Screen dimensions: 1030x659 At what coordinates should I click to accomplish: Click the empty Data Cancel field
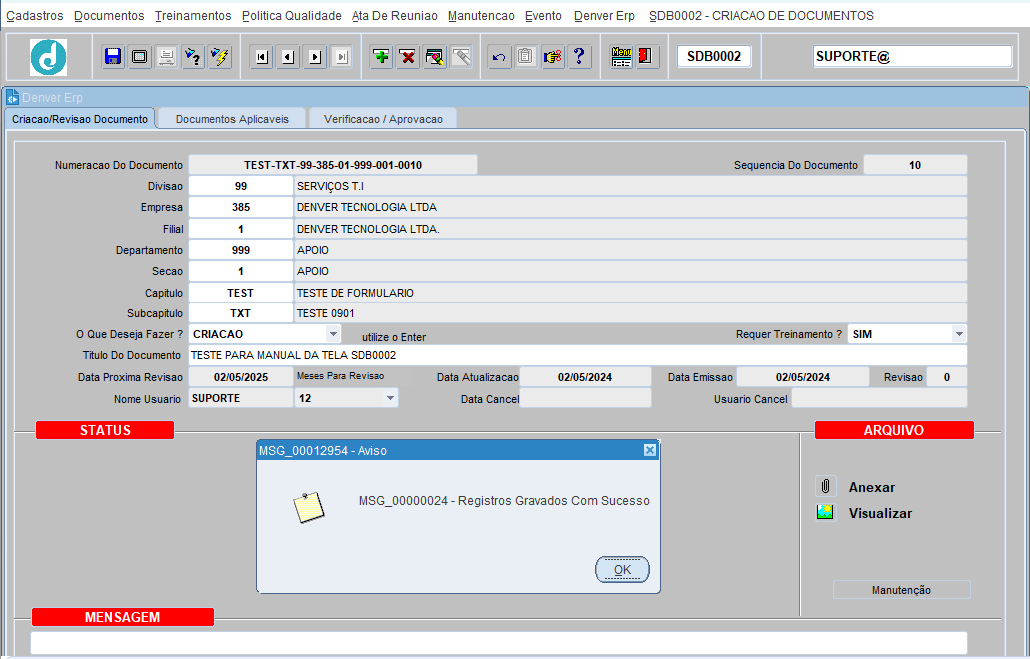[585, 398]
